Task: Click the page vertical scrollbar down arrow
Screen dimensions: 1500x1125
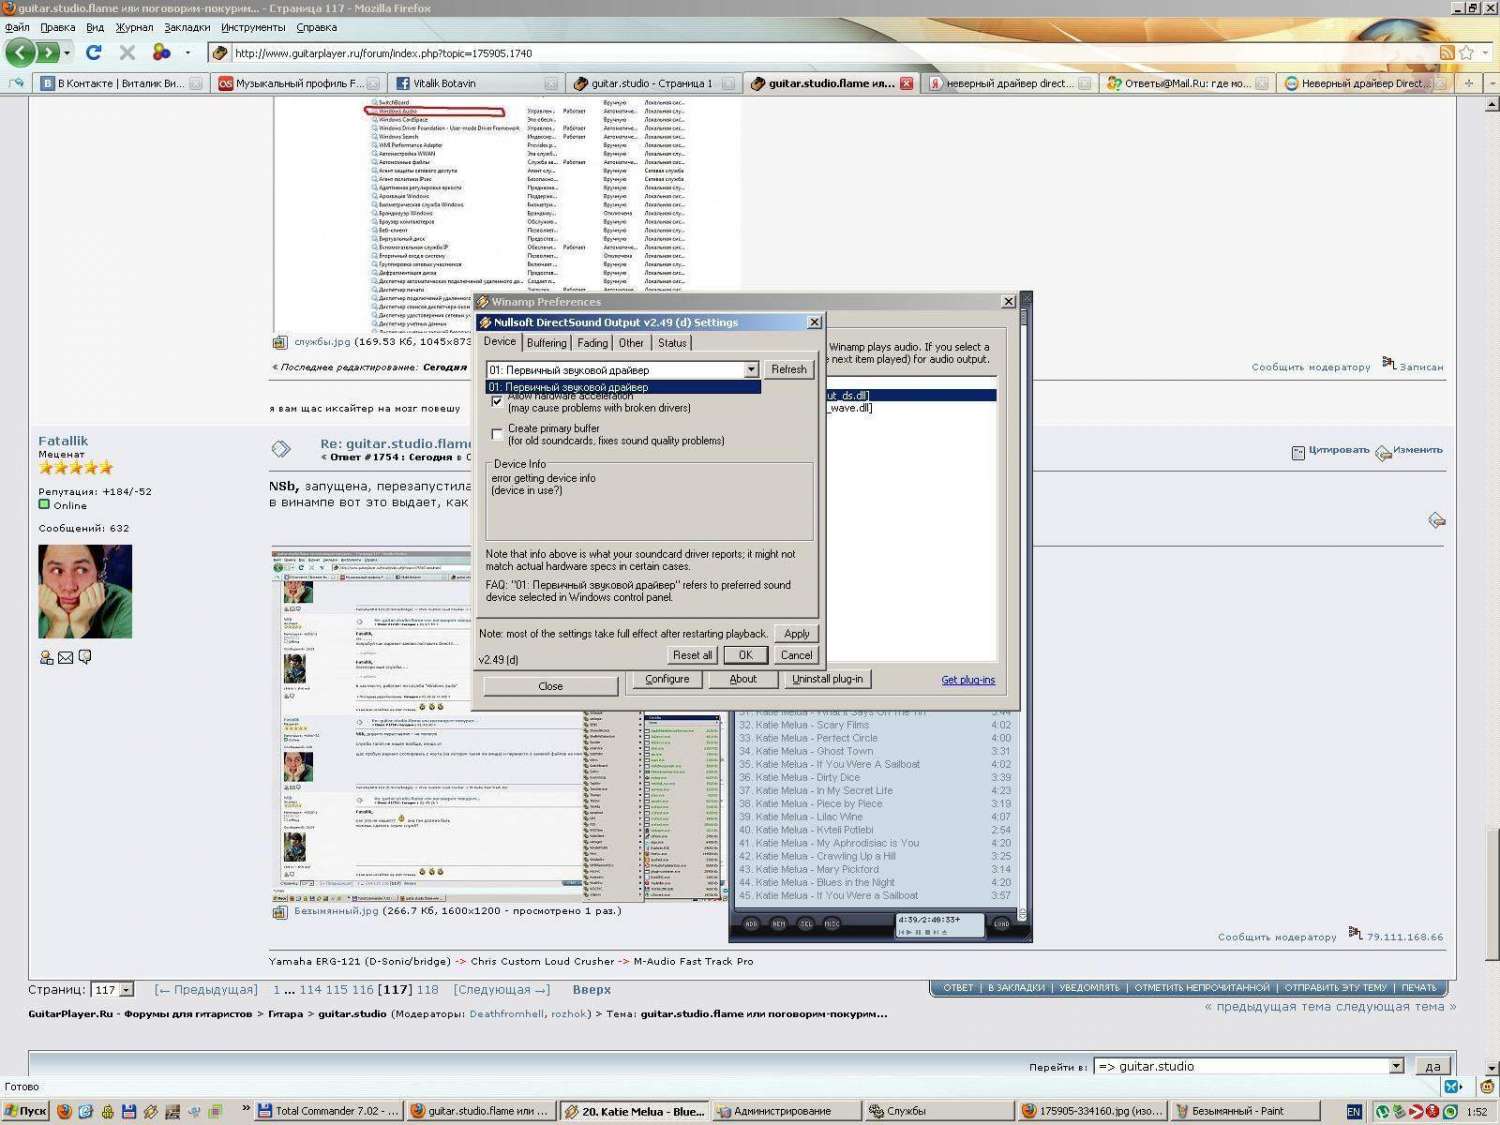Action: 1492,1067
